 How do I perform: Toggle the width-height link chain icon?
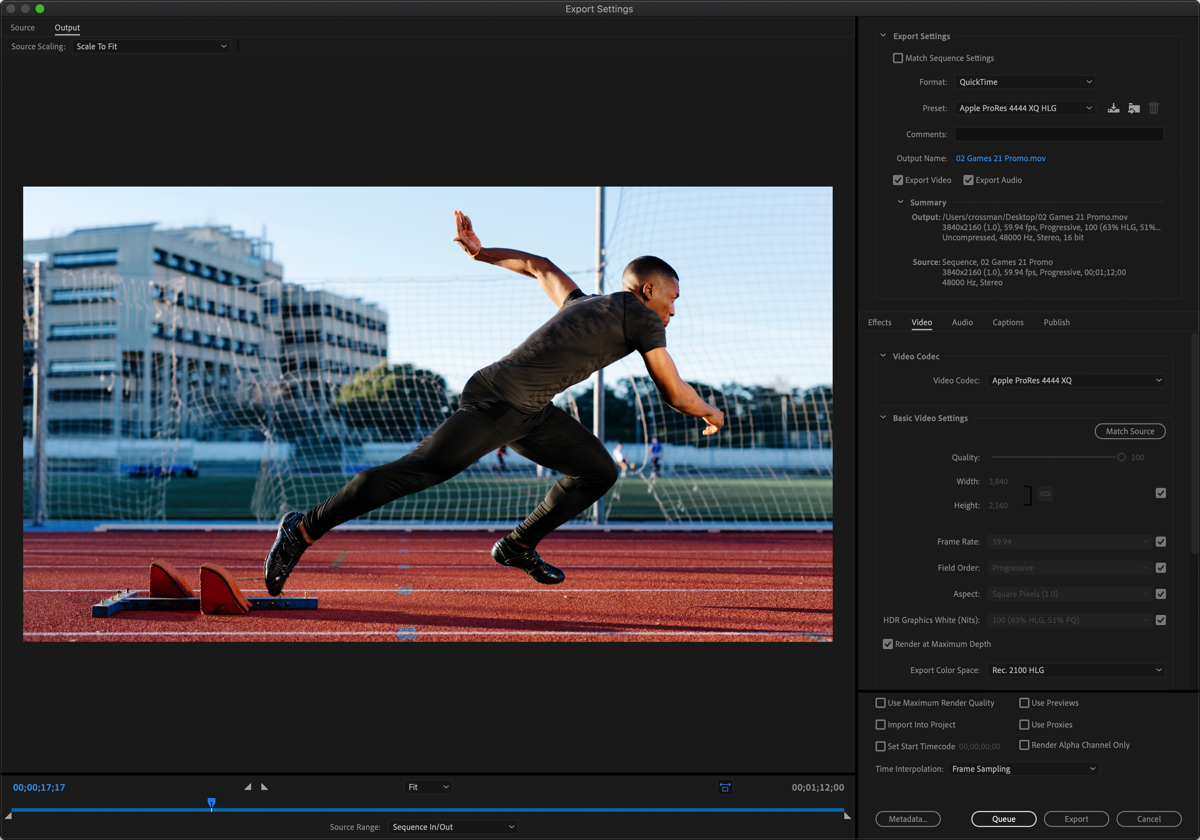click(1045, 494)
